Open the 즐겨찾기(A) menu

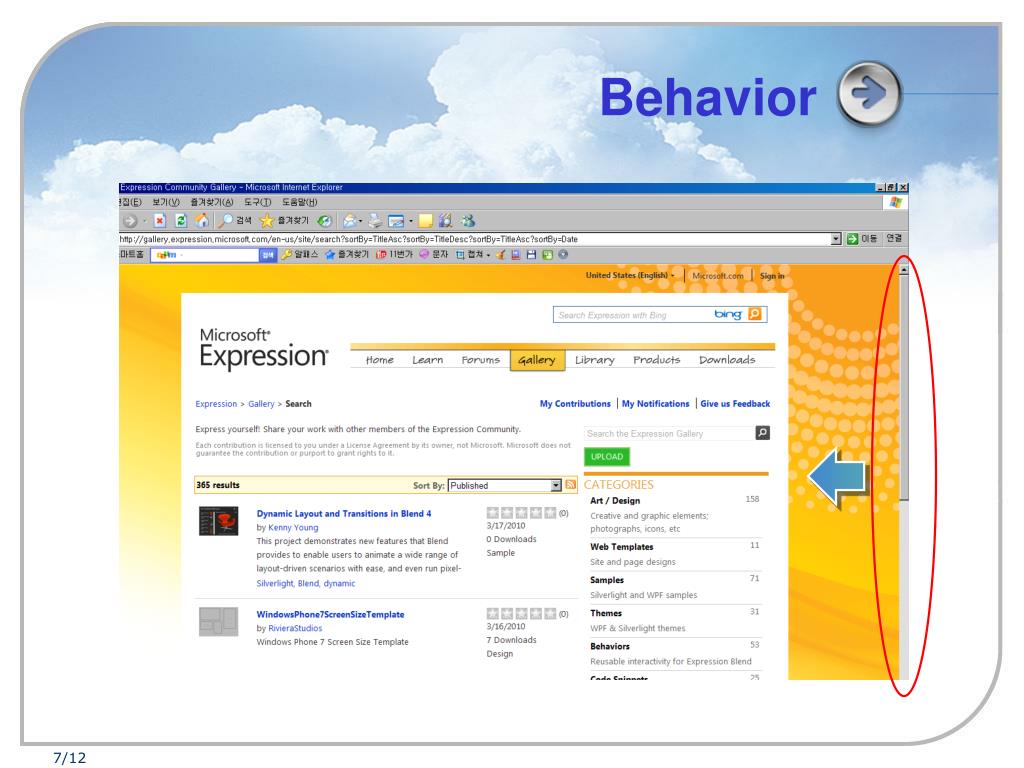212,202
